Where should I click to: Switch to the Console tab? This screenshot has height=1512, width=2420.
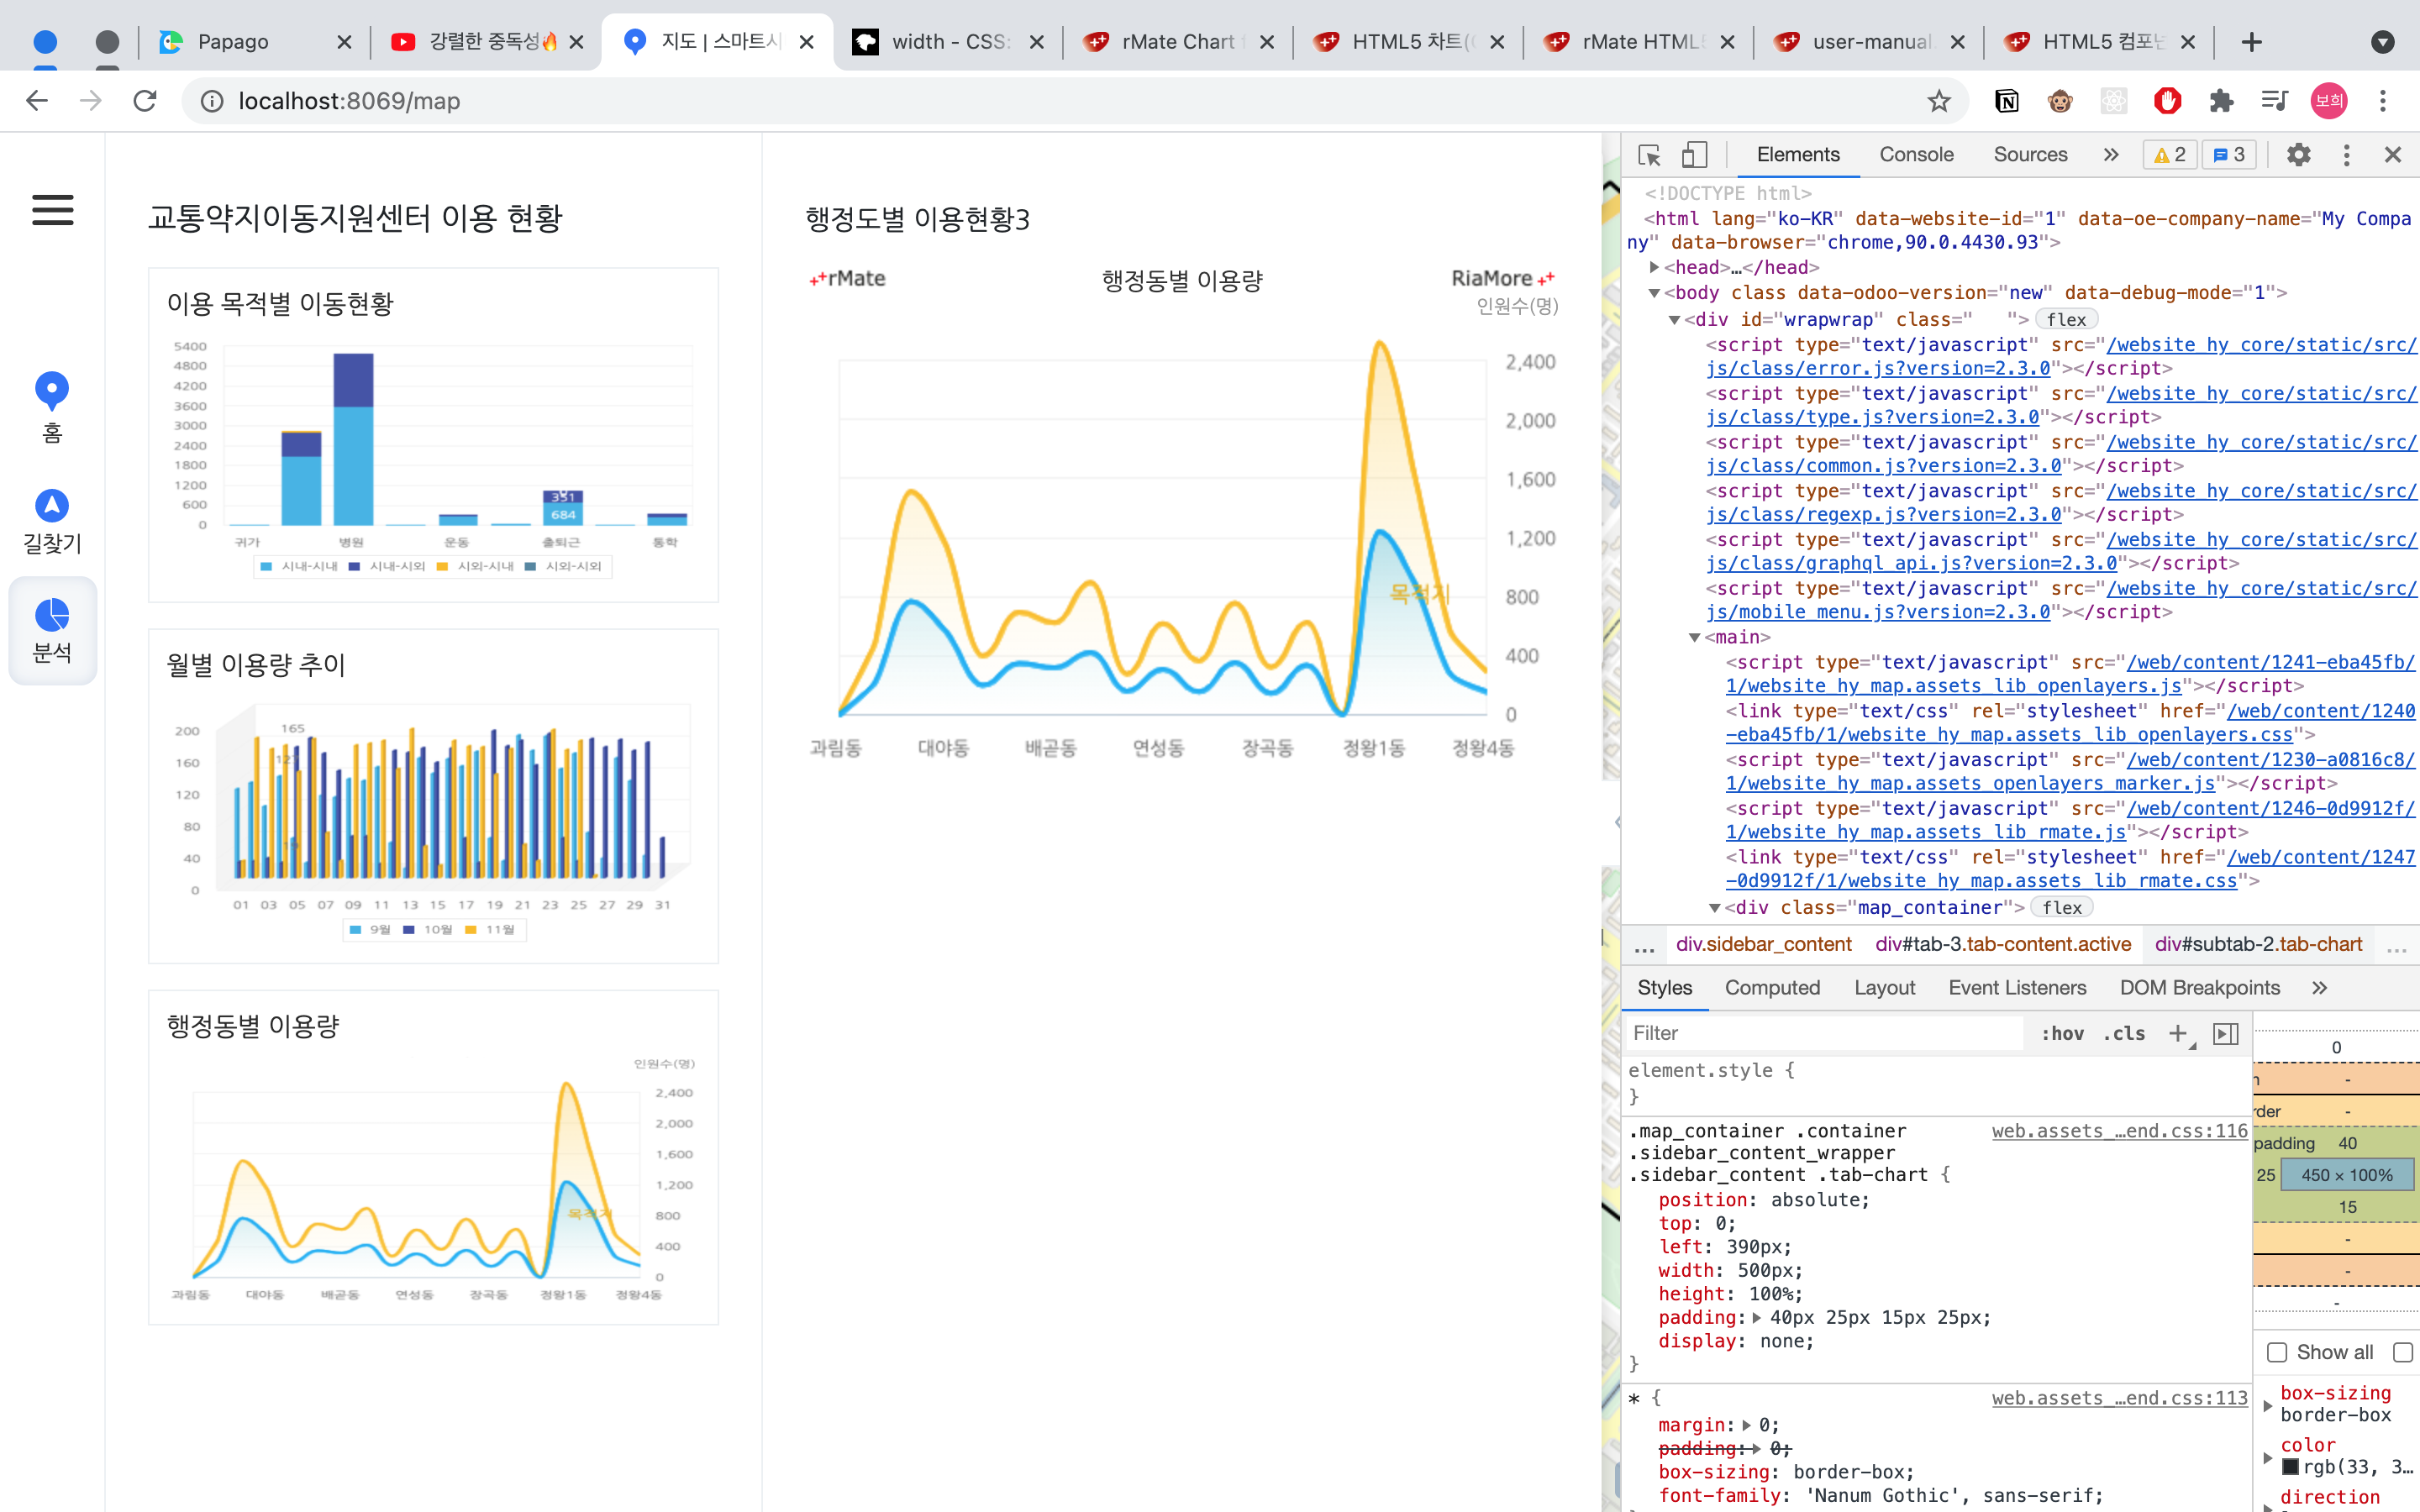(x=1916, y=155)
